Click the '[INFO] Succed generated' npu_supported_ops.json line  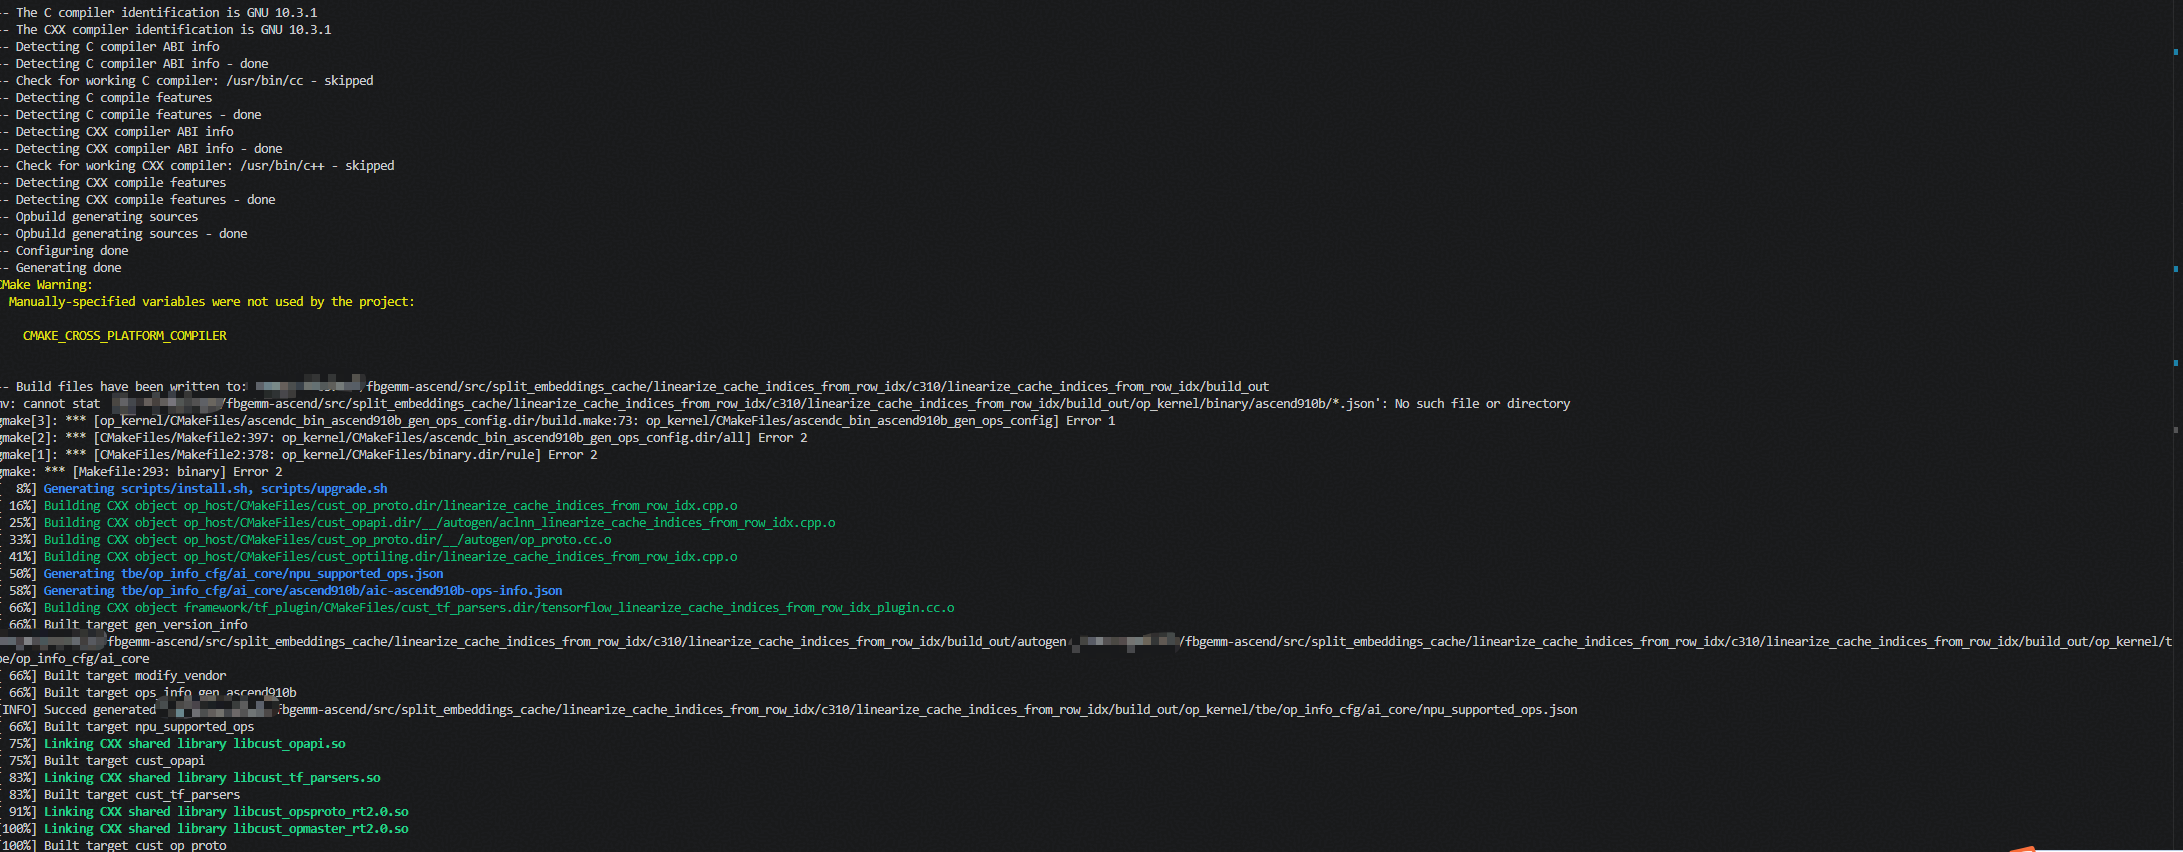pos(789,710)
